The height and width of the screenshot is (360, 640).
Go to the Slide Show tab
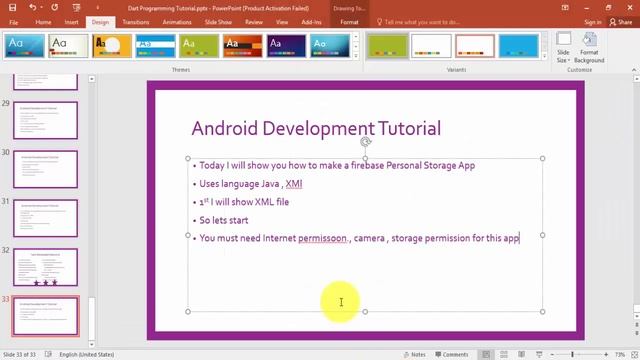(x=218, y=22)
